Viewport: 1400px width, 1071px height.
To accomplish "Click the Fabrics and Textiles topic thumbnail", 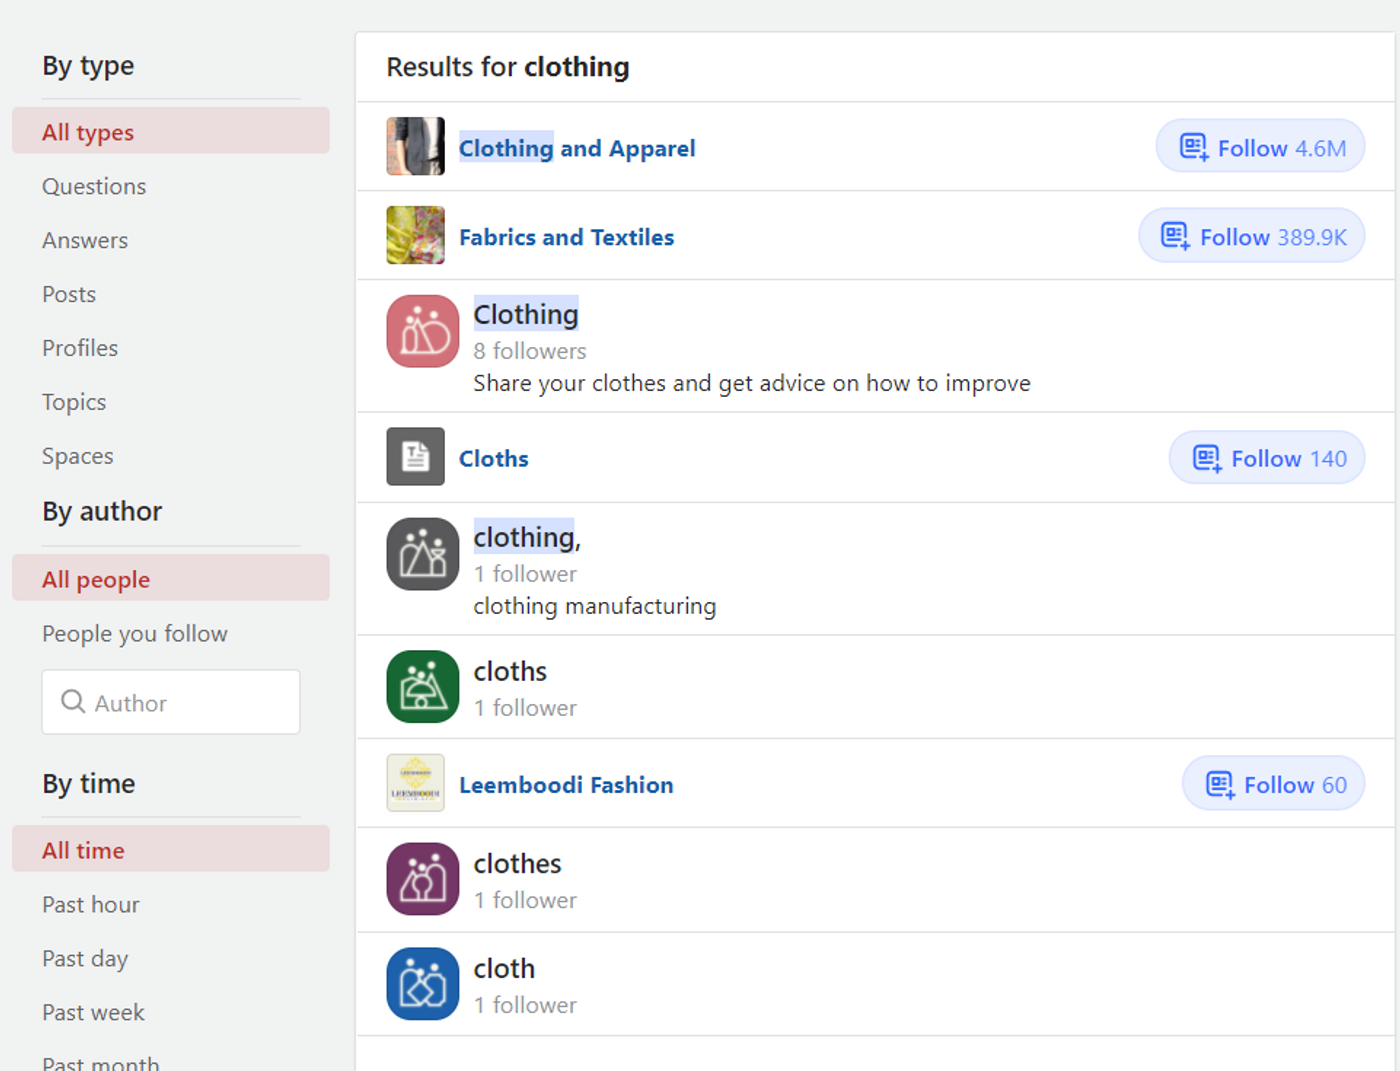I will point(415,235).
